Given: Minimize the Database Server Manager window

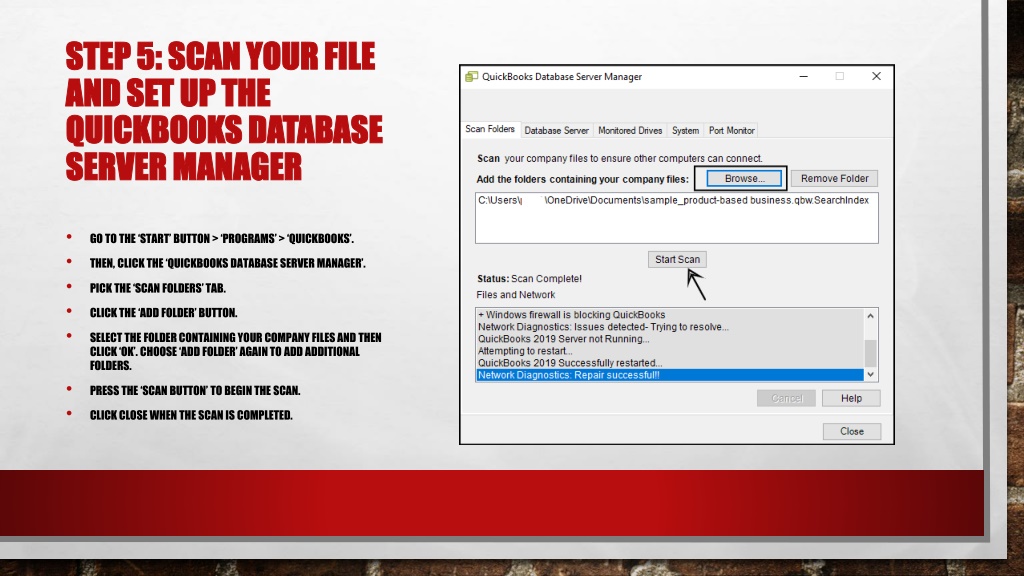Looking at the screenshot, I should [804, 76].
